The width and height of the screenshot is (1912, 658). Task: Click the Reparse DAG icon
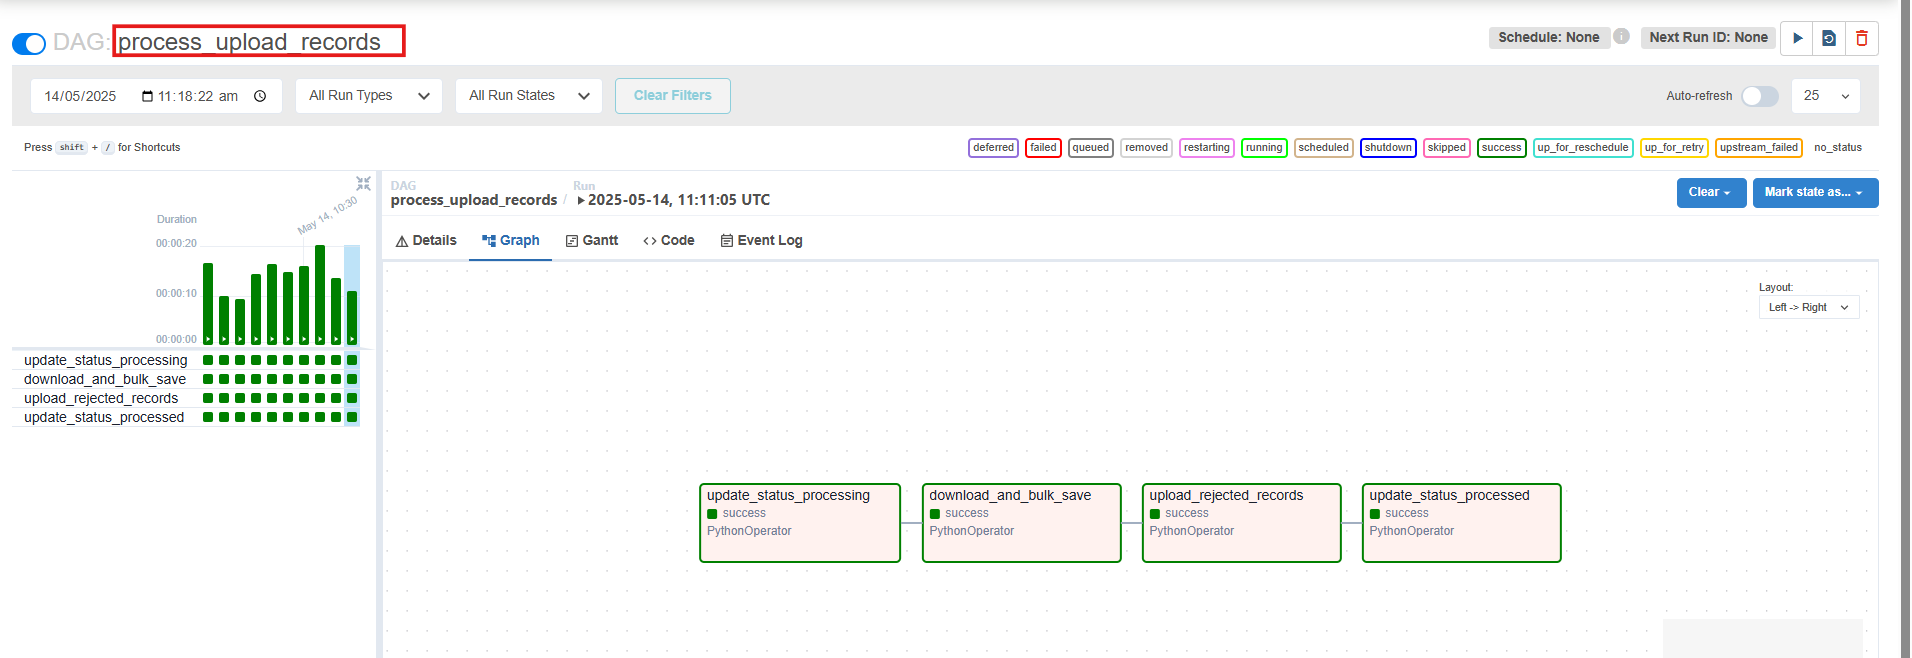click(x=1829, y=38)
